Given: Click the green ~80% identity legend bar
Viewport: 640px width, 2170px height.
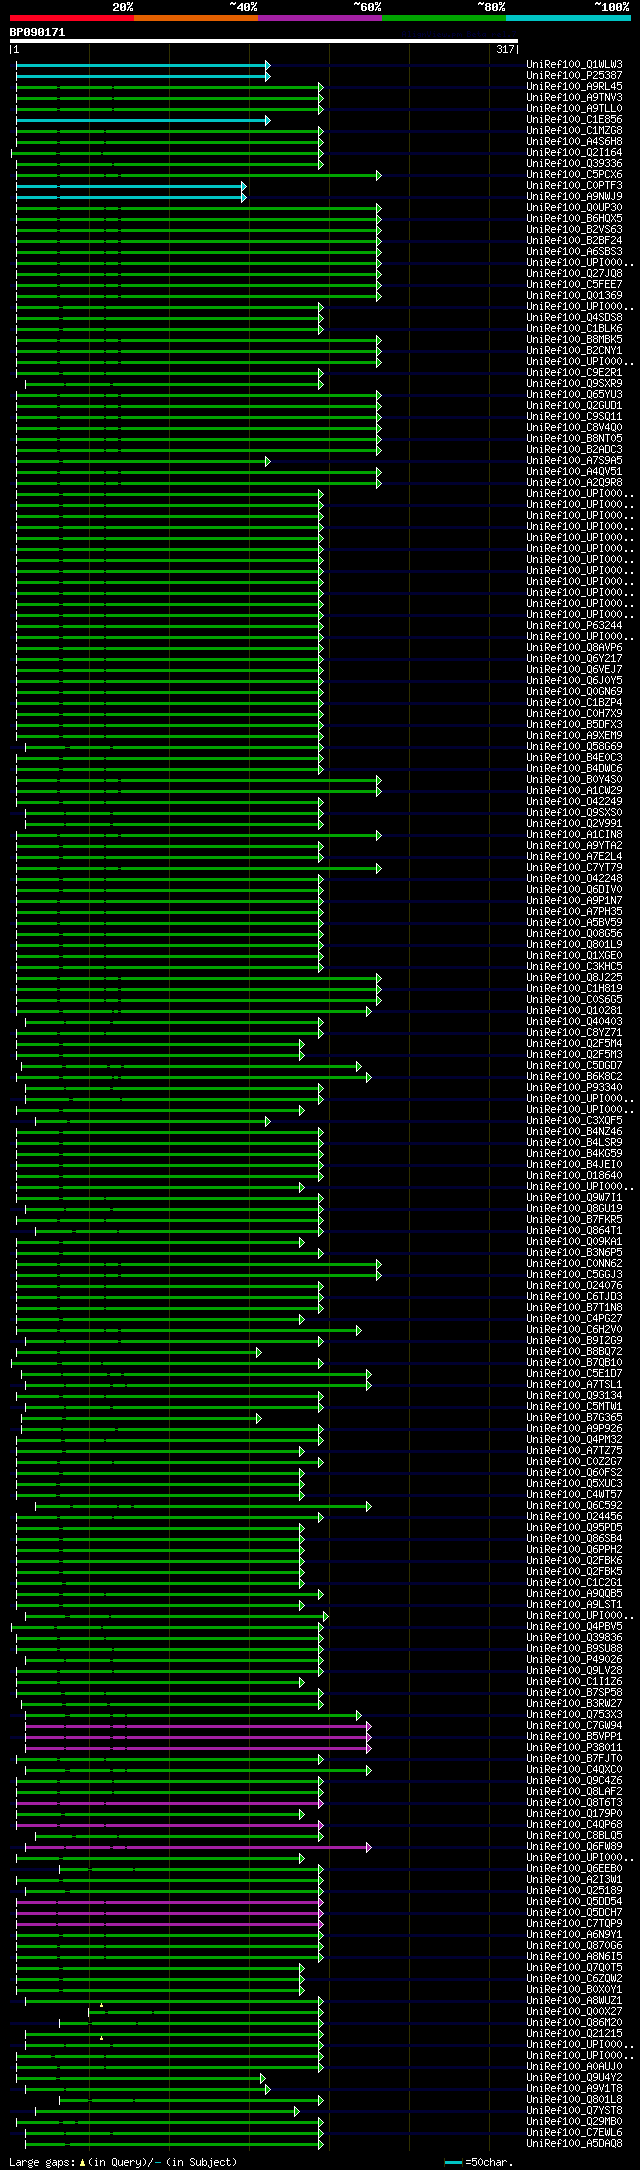Looking at the screenshot, I should coord(443,18).
